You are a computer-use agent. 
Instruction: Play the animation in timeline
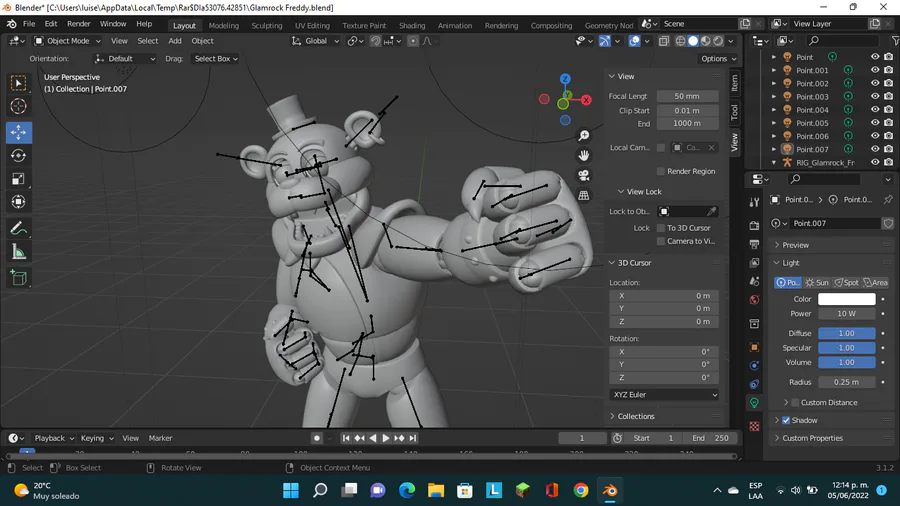(386, 438)
